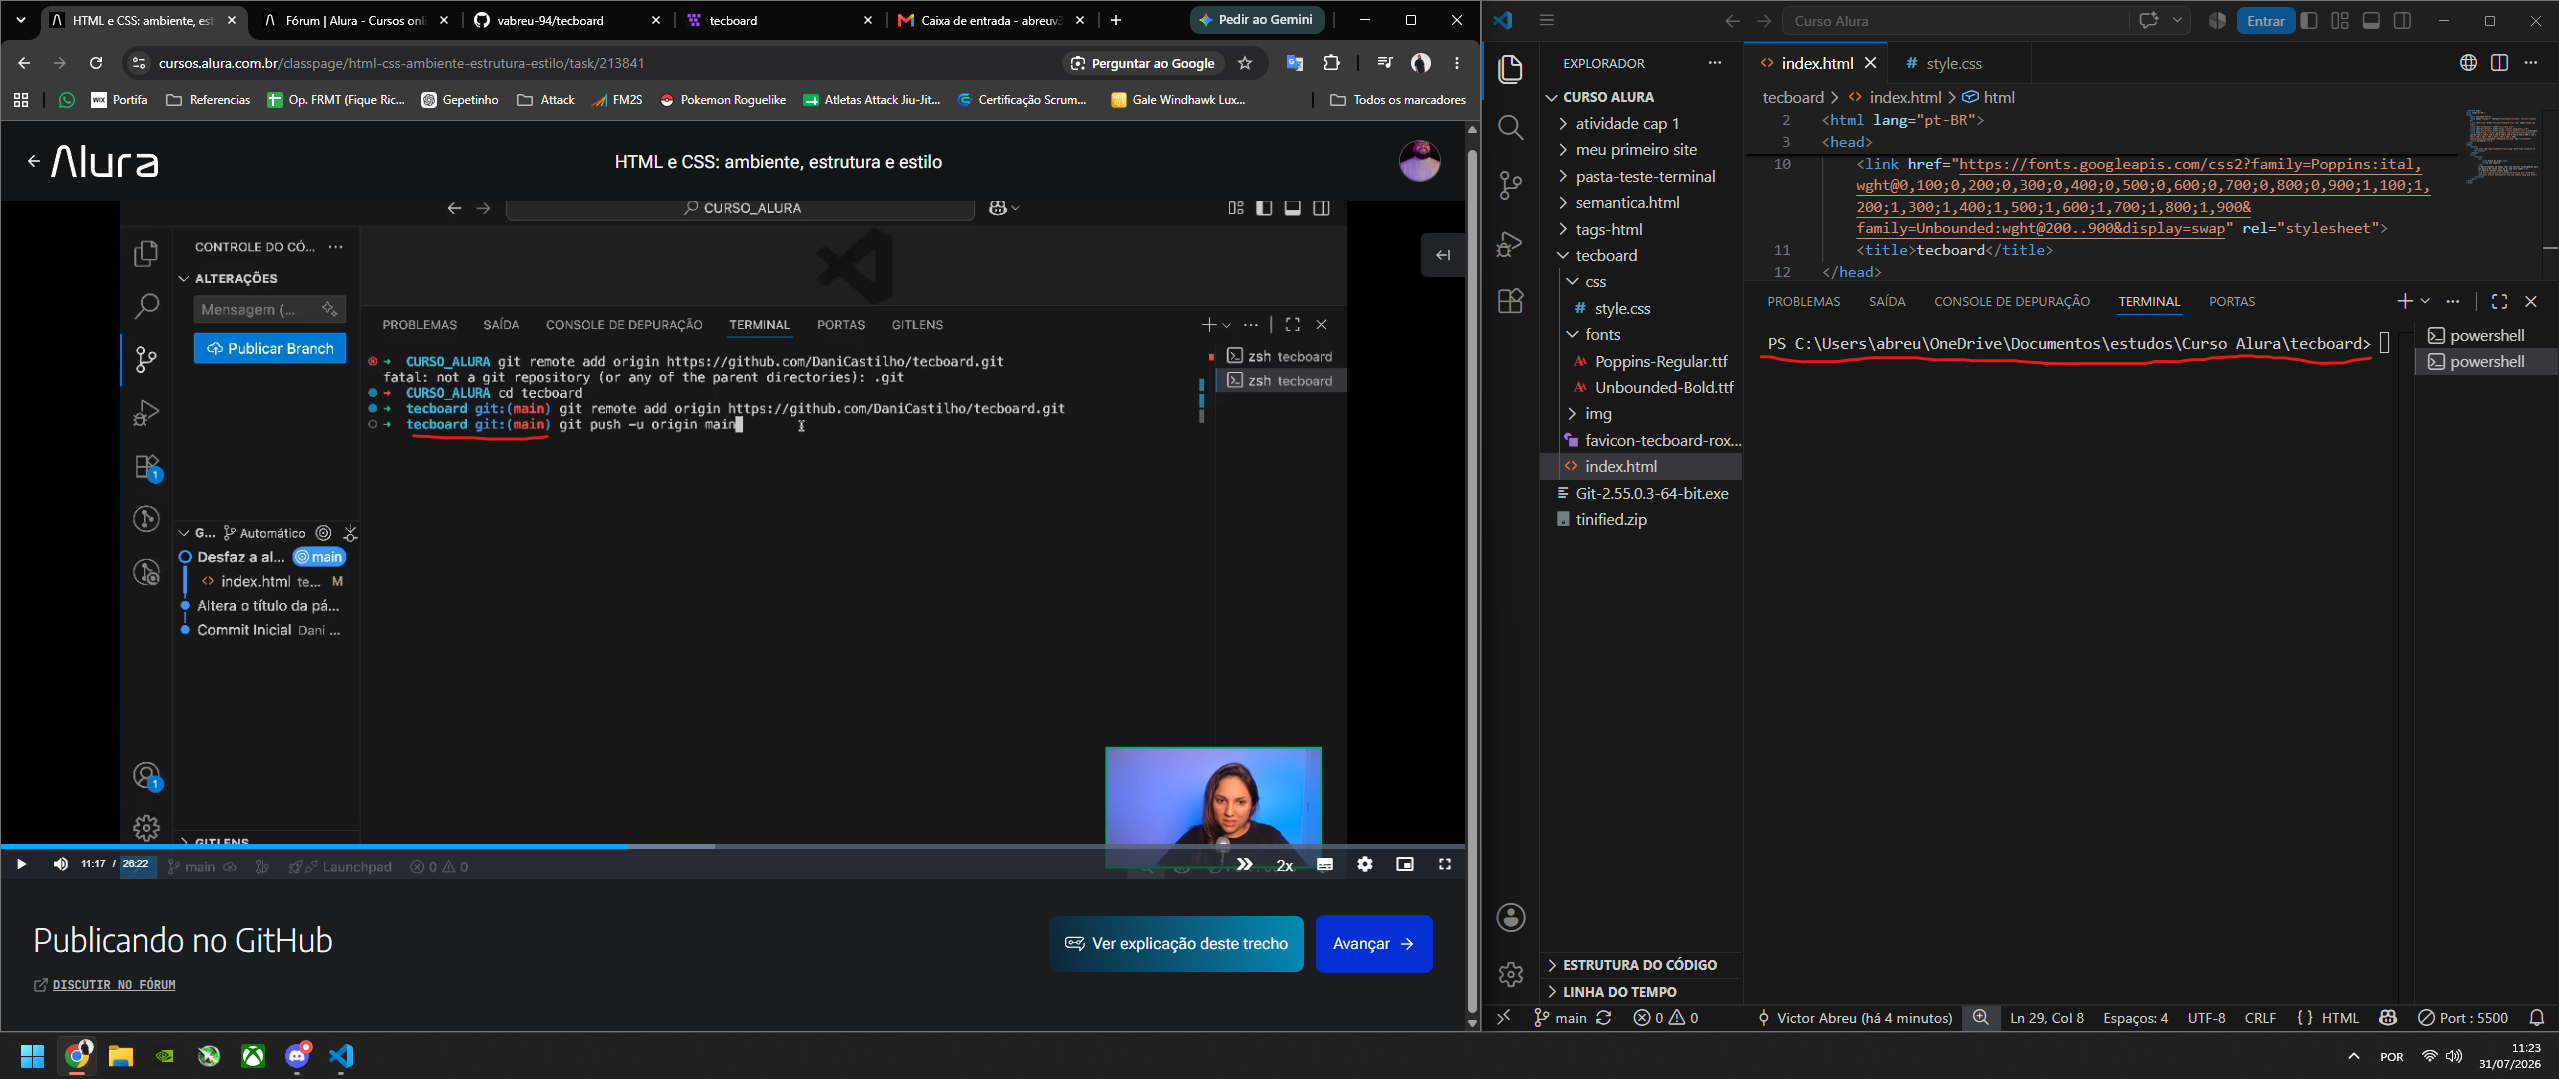Image resolution: width=2559 pixels, height=1079 pixels.
Task: Open the Manage gear in VS Code activity bar
Action: pos(1510,974)
